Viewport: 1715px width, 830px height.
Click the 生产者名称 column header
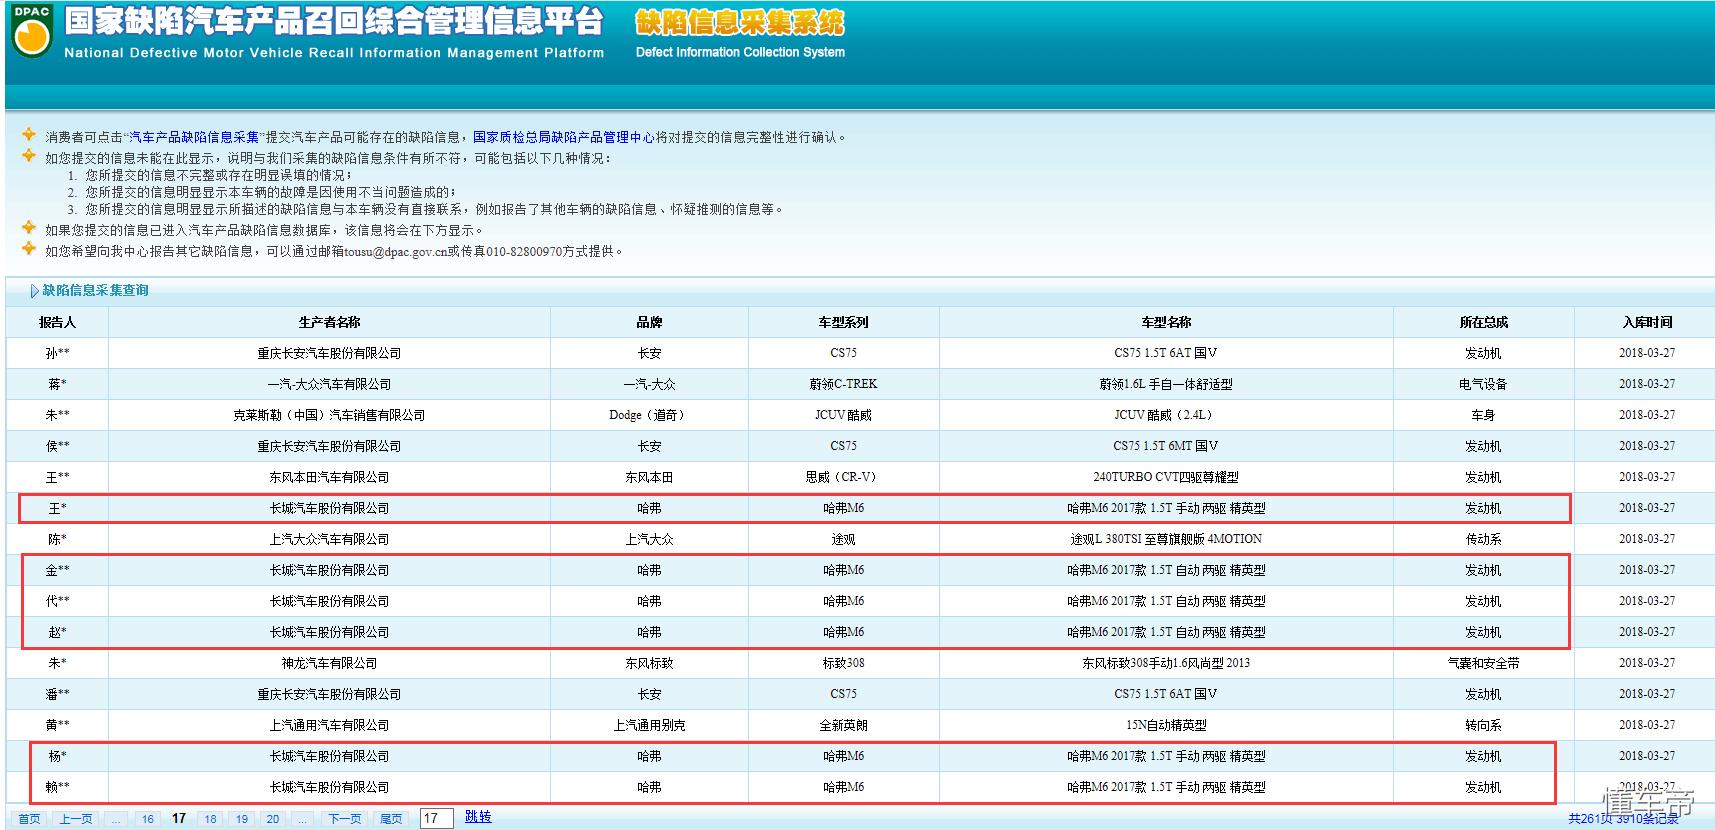pos(329,322)
